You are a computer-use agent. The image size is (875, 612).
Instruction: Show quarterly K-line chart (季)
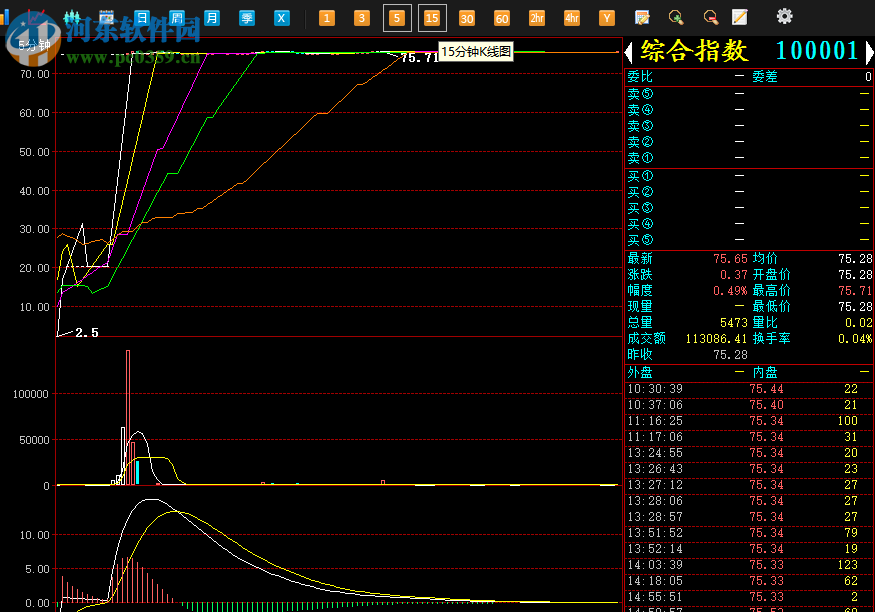[x=247, y=17]
